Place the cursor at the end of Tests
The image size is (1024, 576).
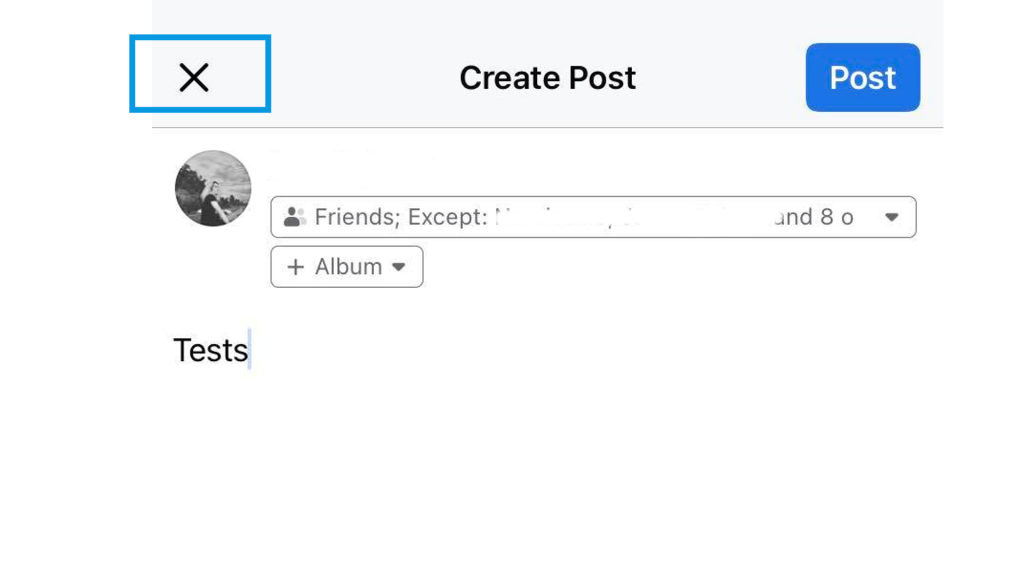tap(249, 350)
